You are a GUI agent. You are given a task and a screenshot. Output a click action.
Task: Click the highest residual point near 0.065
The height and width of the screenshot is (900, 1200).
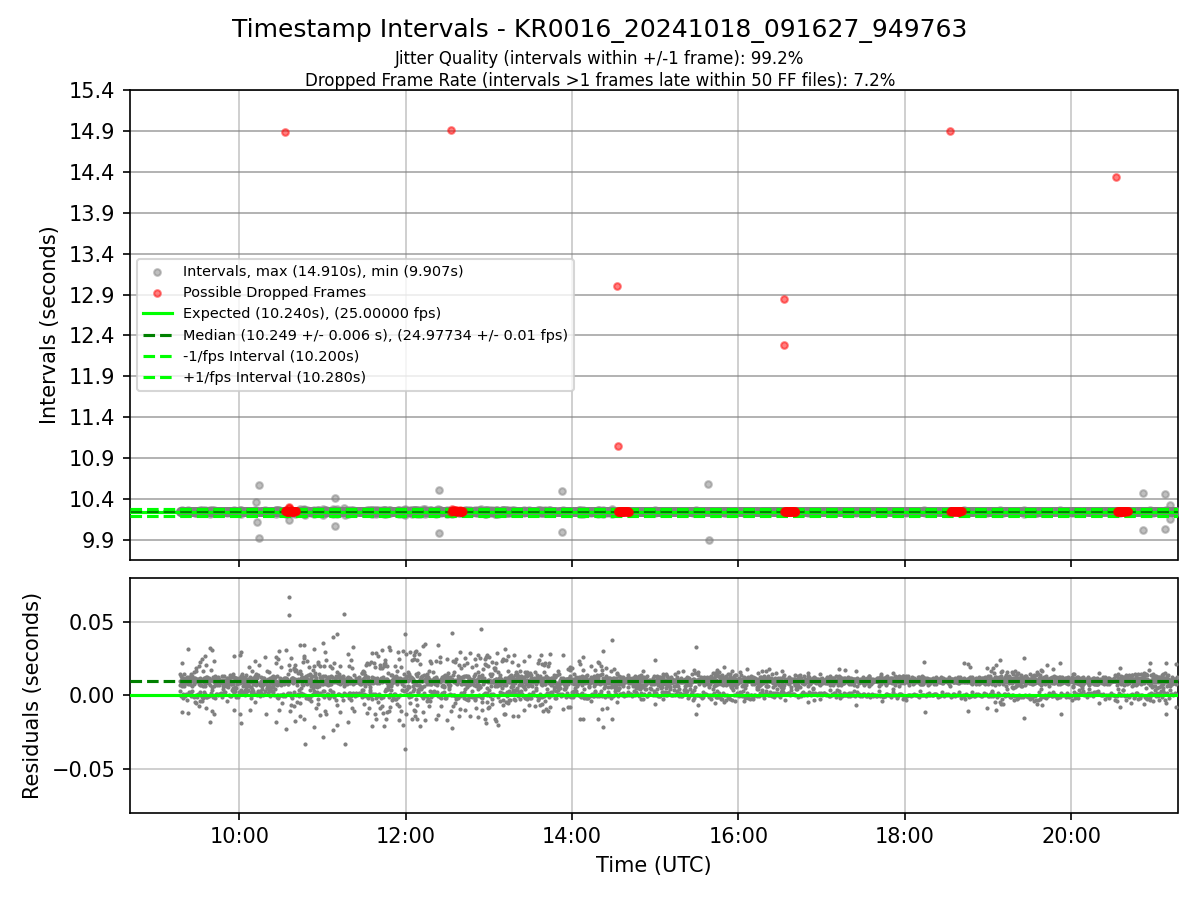pyautogui.click(x=289, y=597)
